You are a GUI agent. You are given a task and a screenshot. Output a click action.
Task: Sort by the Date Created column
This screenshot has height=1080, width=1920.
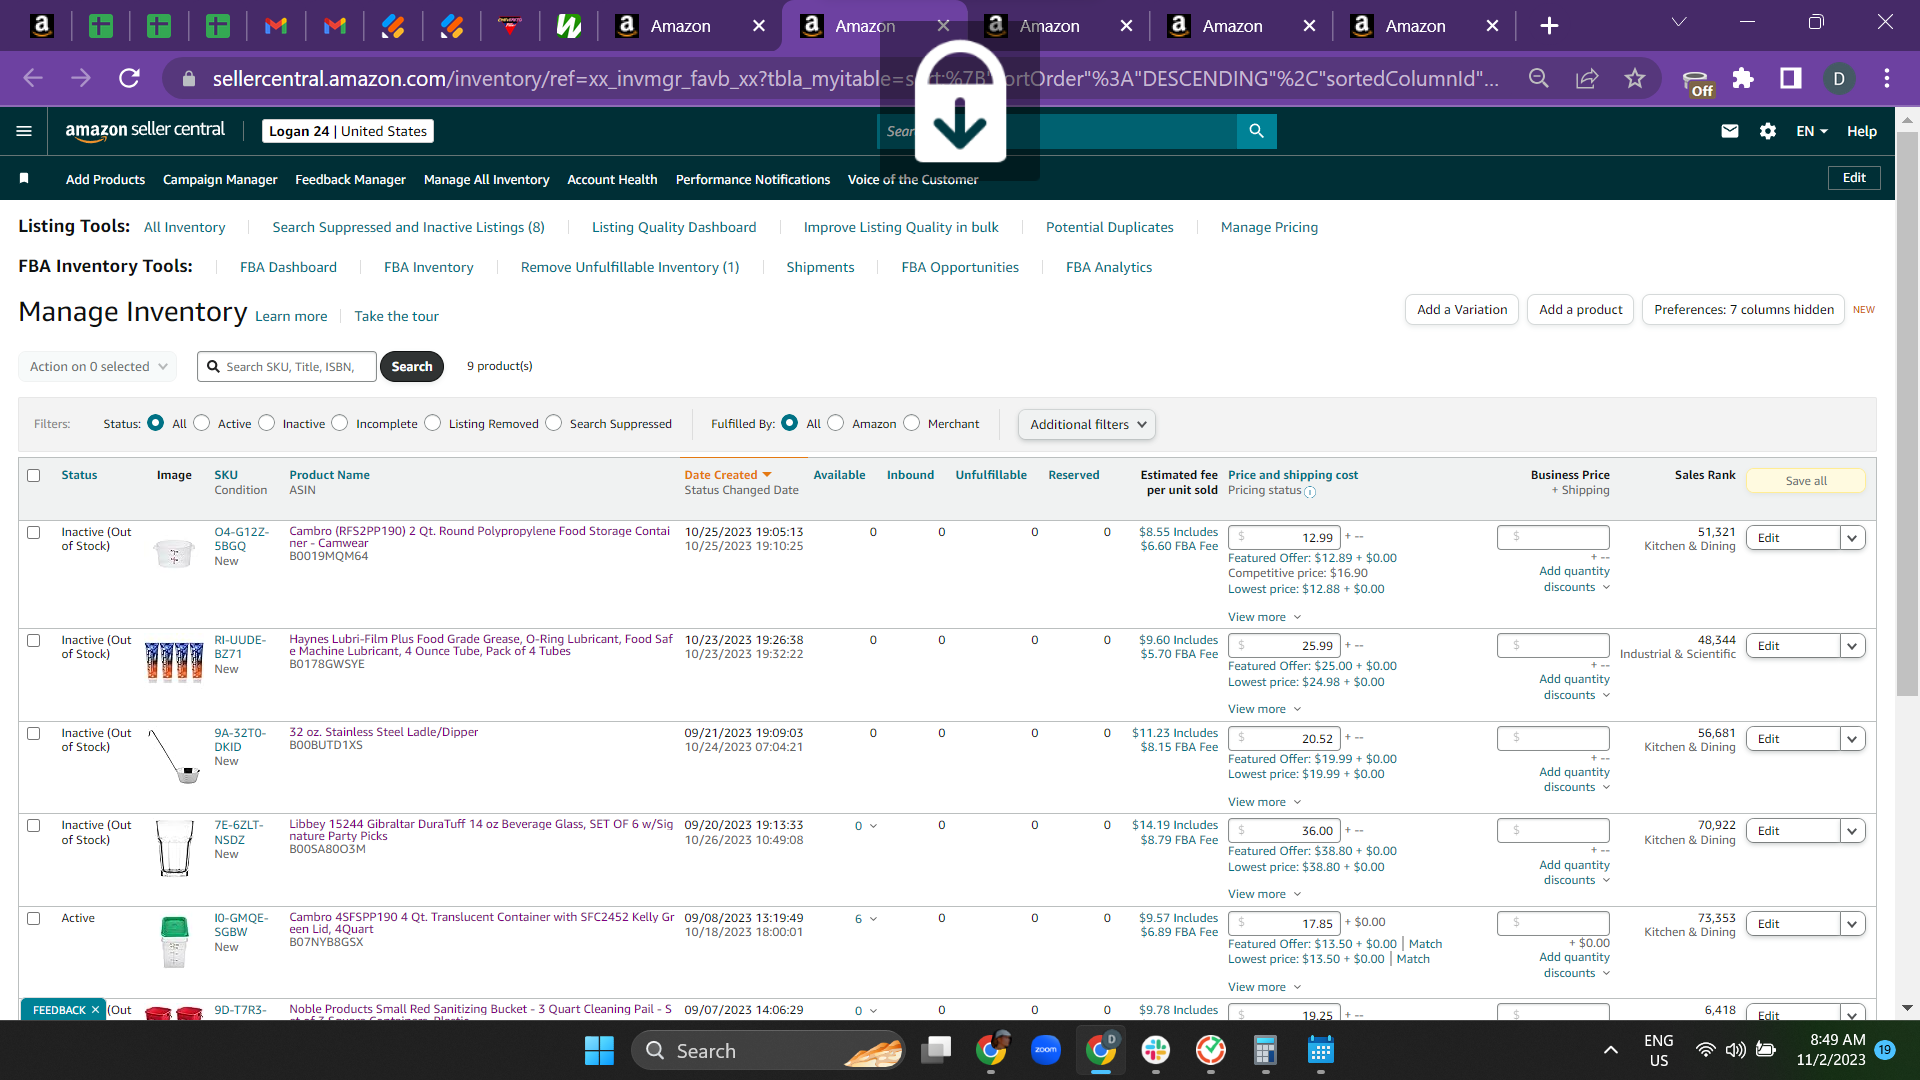tap(727, 475)
